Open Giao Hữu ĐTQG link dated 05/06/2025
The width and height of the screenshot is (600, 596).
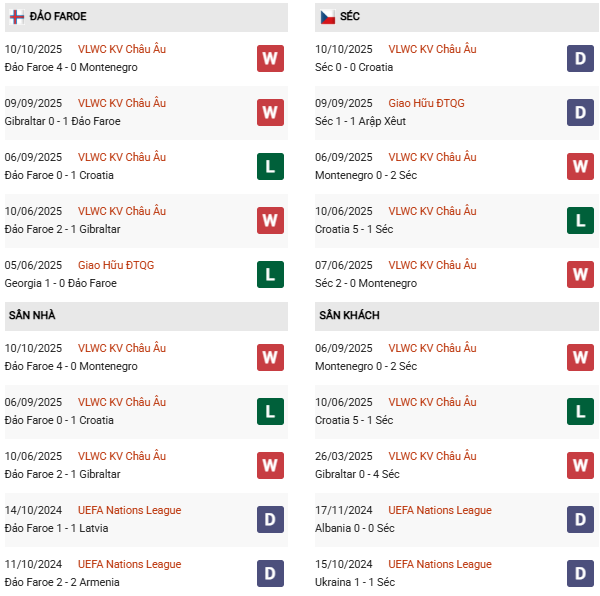click(x=116, y=265)
